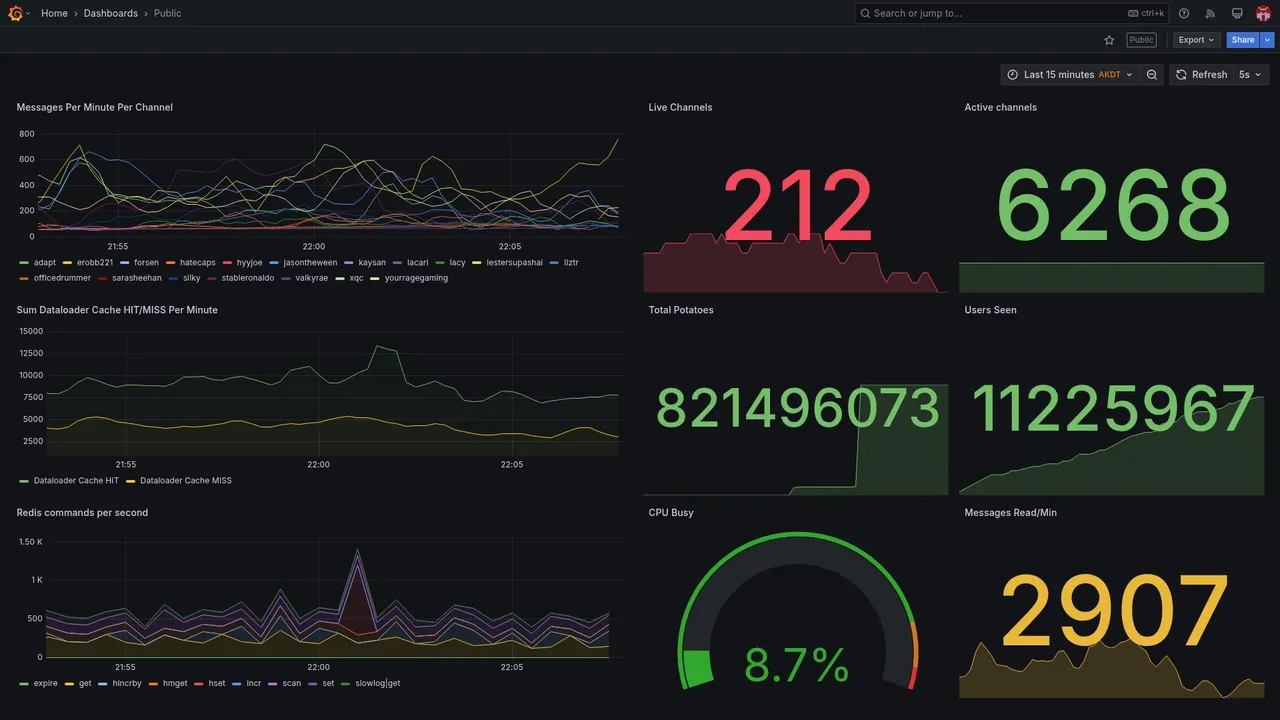Screen dimensions: 1280x720
Task: Click the Share button
Action: tap(1243, 40)
